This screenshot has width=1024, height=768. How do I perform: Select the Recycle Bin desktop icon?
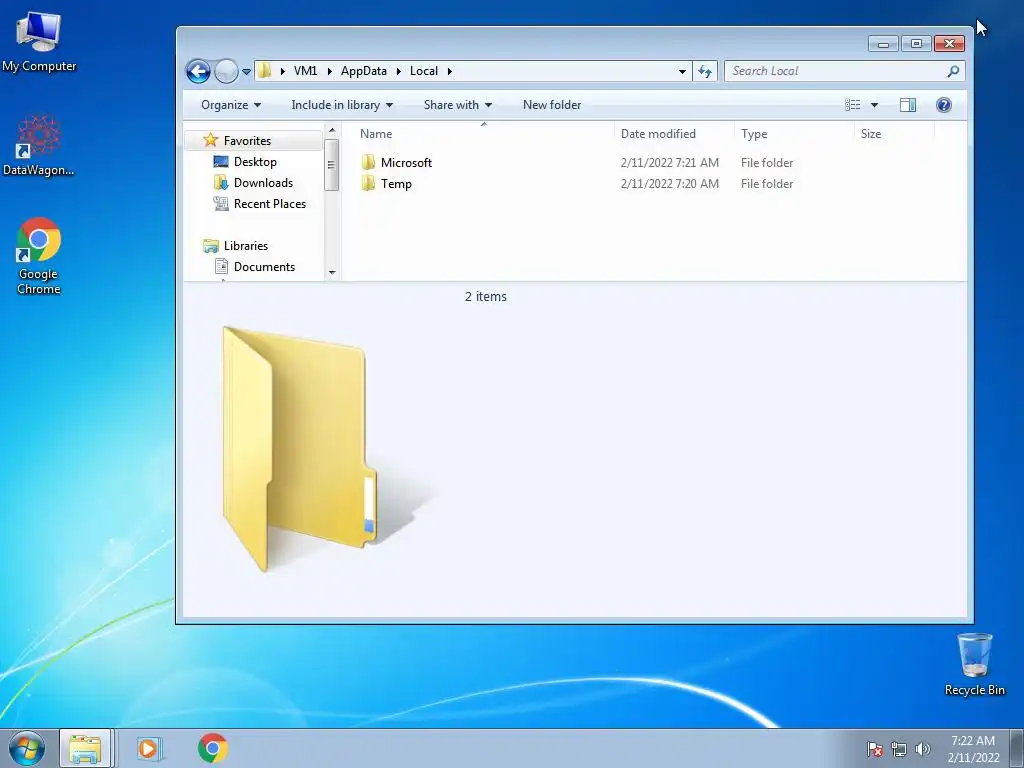tap(974, 664)
